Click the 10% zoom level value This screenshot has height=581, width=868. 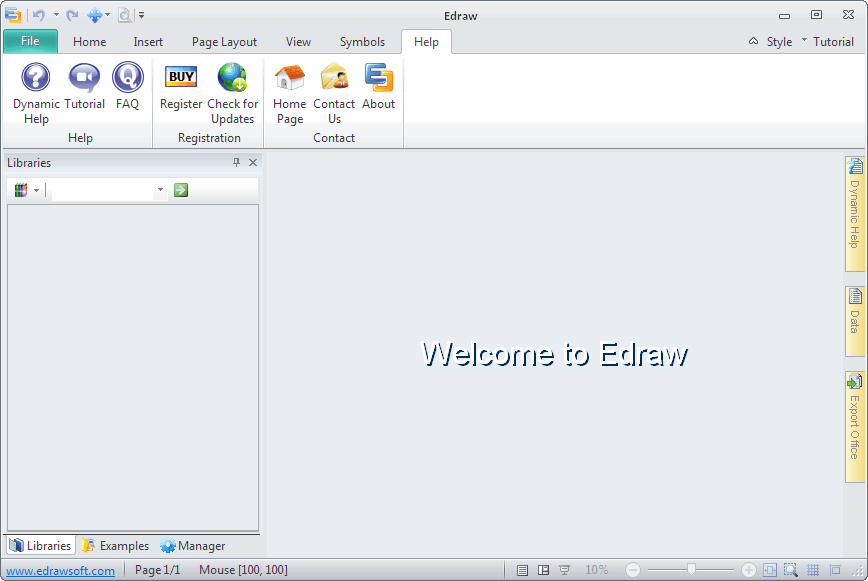[597, 570]
